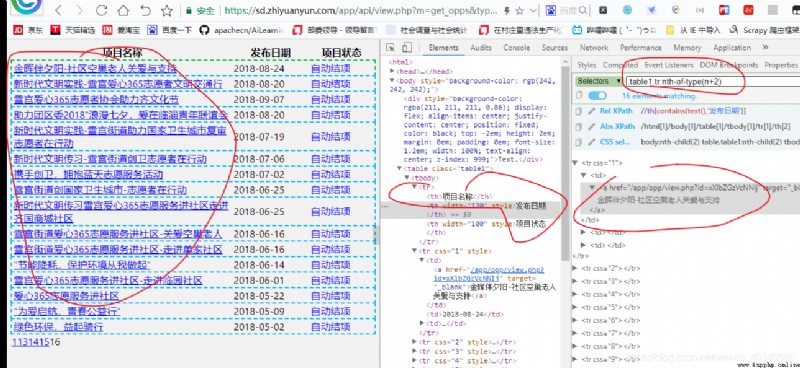
Task: Go to page 16 pagination link
Action: pyautogui.click(x=55, y=342)
